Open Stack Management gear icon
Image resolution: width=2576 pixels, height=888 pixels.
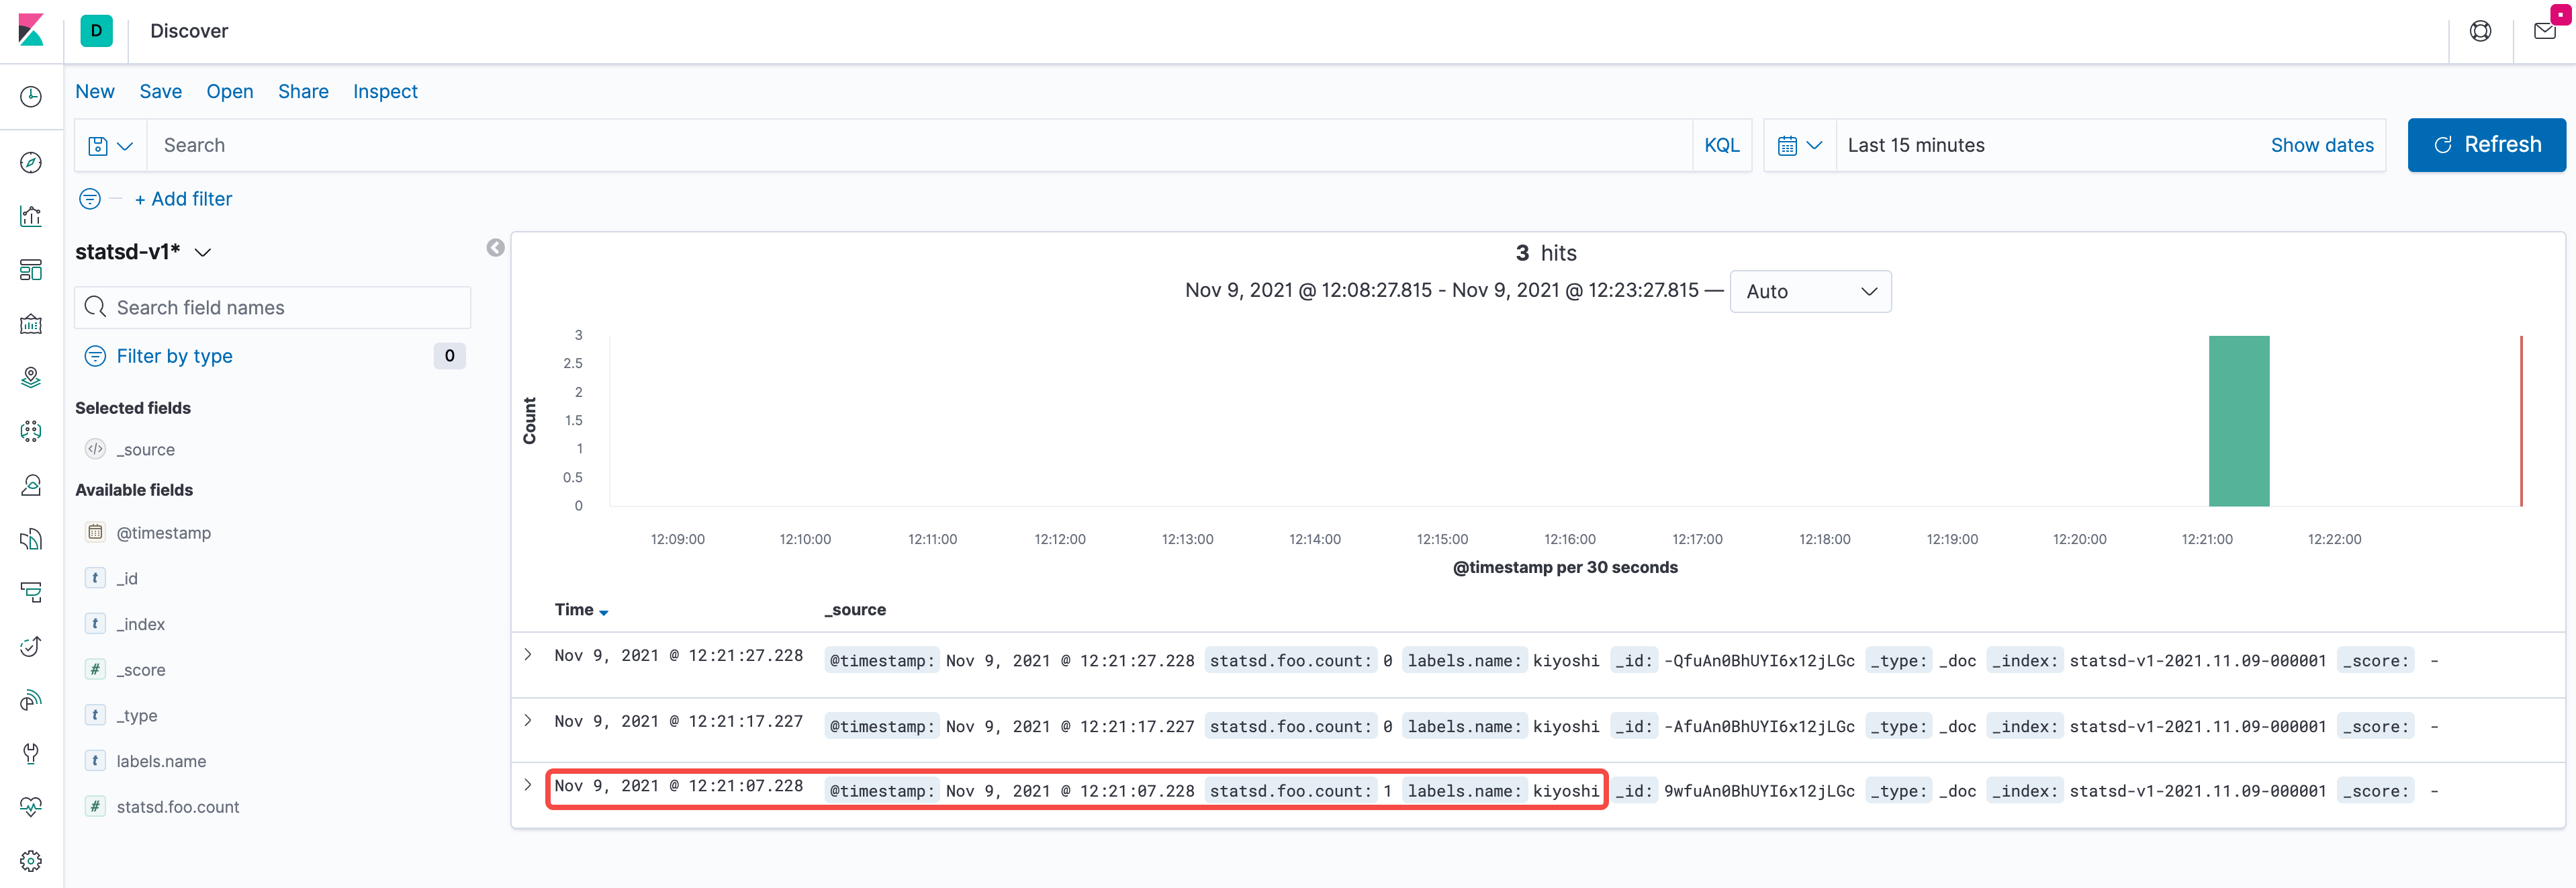[x=31, y=860]
